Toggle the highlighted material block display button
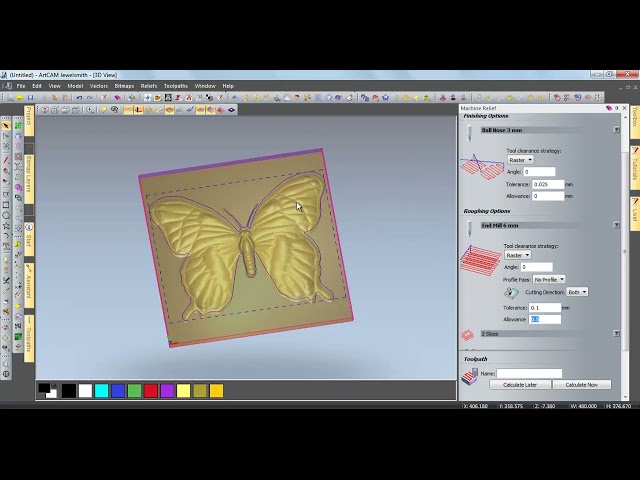Image resolution: width=640 pixels, height=480 pixels. tap(169, 109)
